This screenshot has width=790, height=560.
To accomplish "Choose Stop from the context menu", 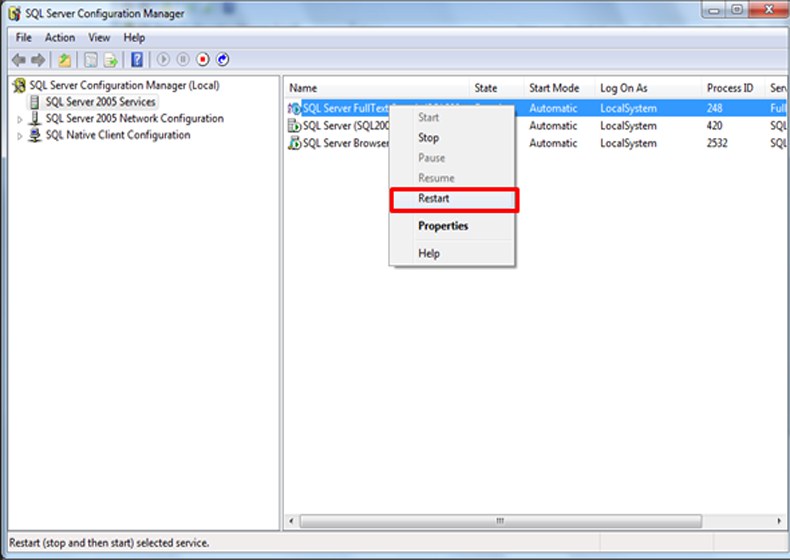I will tap(428, 138).
